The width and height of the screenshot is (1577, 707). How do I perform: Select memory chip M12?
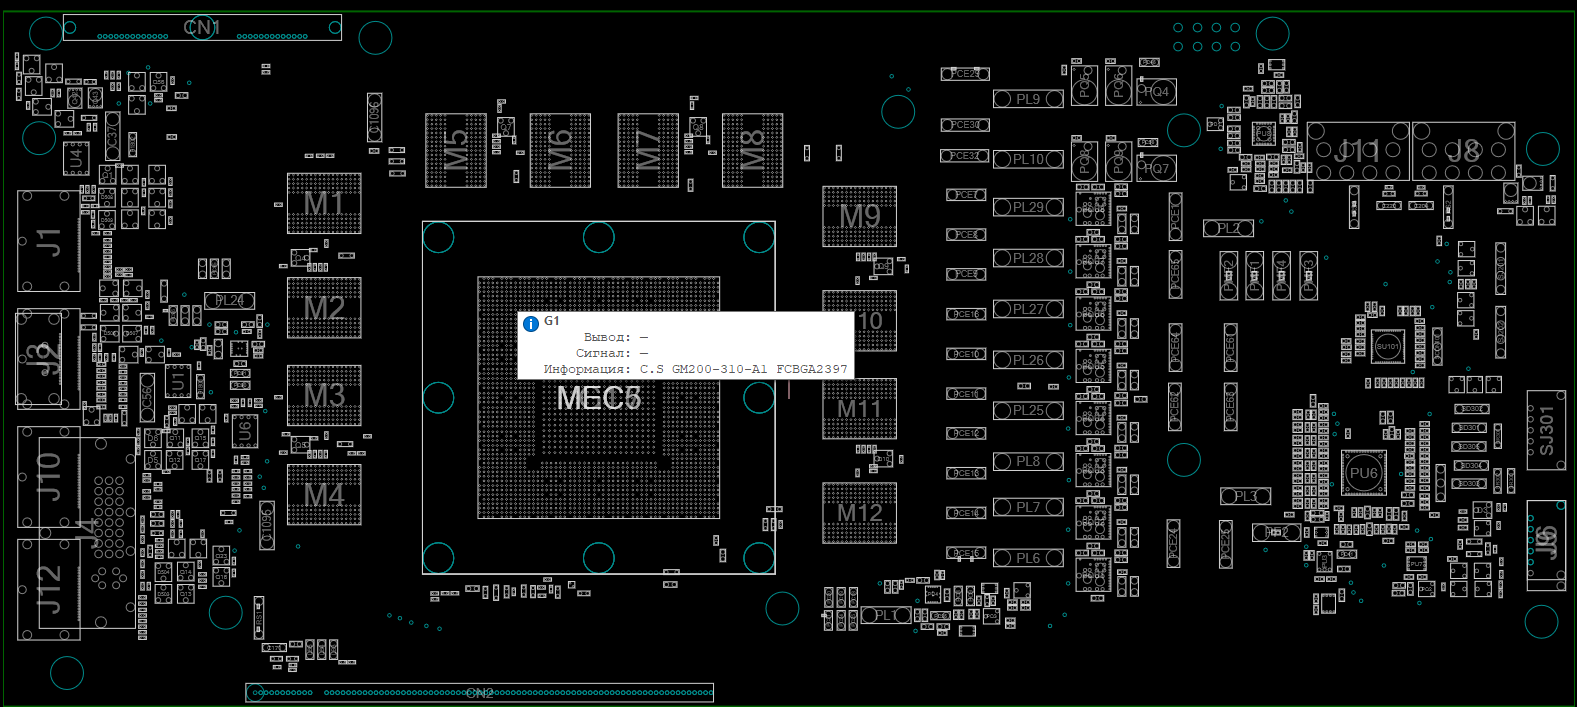coord(859,513)
